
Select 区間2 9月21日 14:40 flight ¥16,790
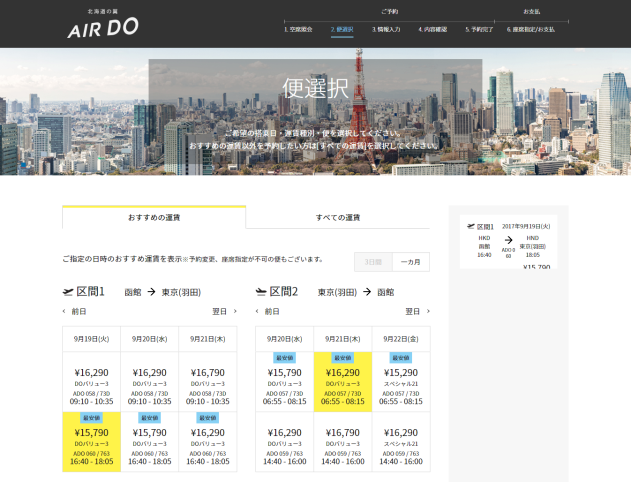point(343,442)
